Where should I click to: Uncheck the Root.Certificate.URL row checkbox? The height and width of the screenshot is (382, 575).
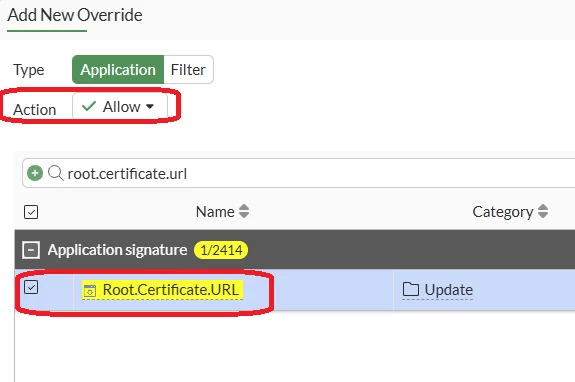point(31,287)
